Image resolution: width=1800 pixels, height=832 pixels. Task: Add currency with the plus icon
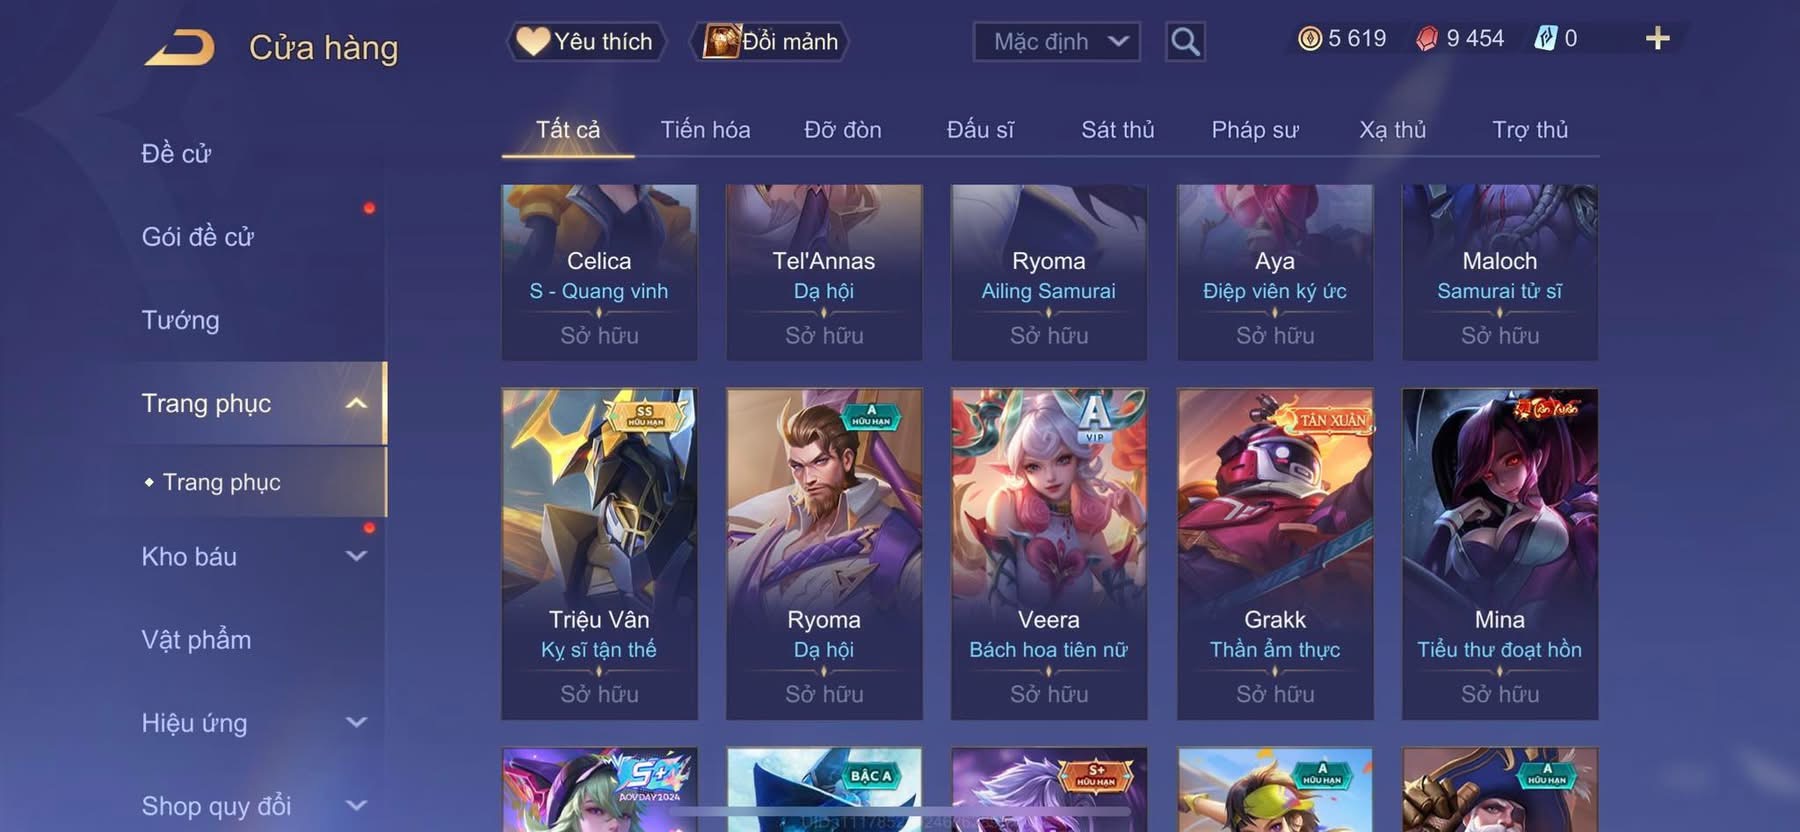[x=1657, y=39]
